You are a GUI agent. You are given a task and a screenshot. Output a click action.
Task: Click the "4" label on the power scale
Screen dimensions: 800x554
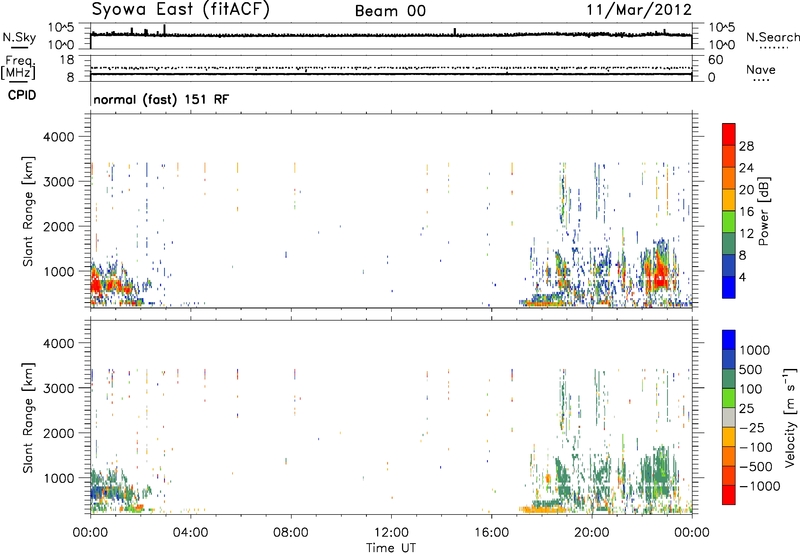pos(742,277)
